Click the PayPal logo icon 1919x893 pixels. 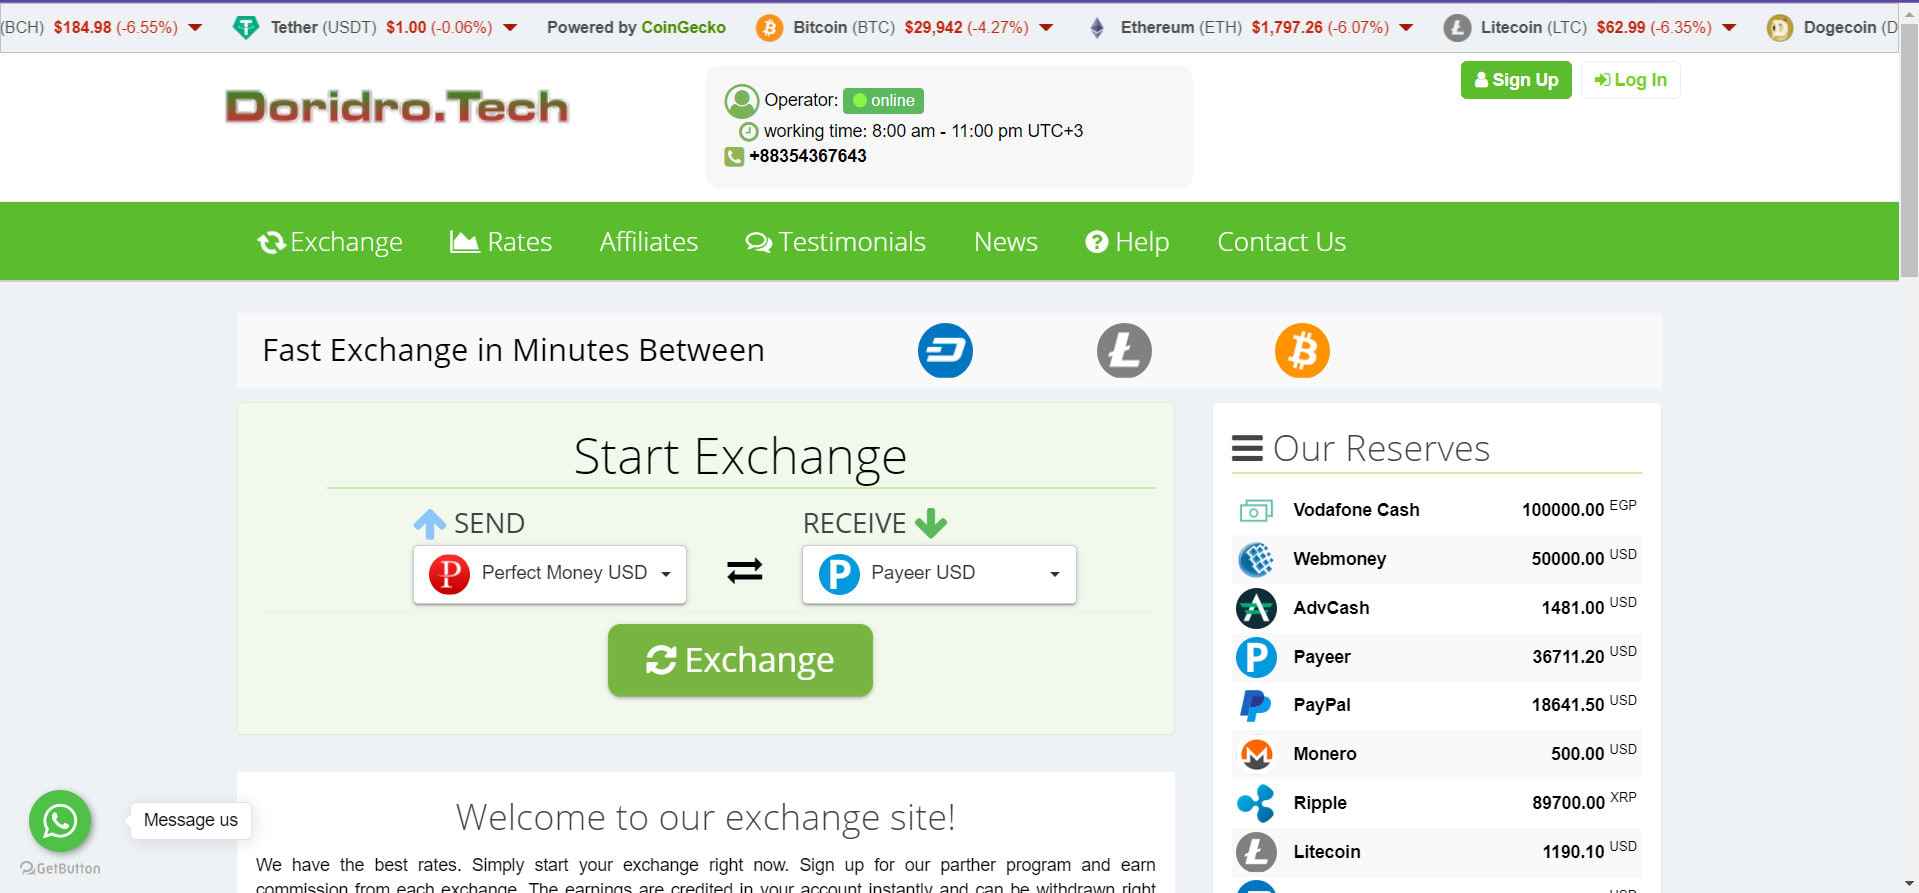[x=1256, y=706]
